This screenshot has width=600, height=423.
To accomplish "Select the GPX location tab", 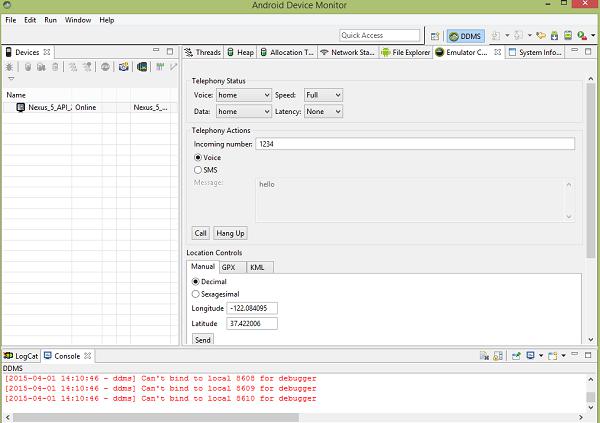I will 233,267.
